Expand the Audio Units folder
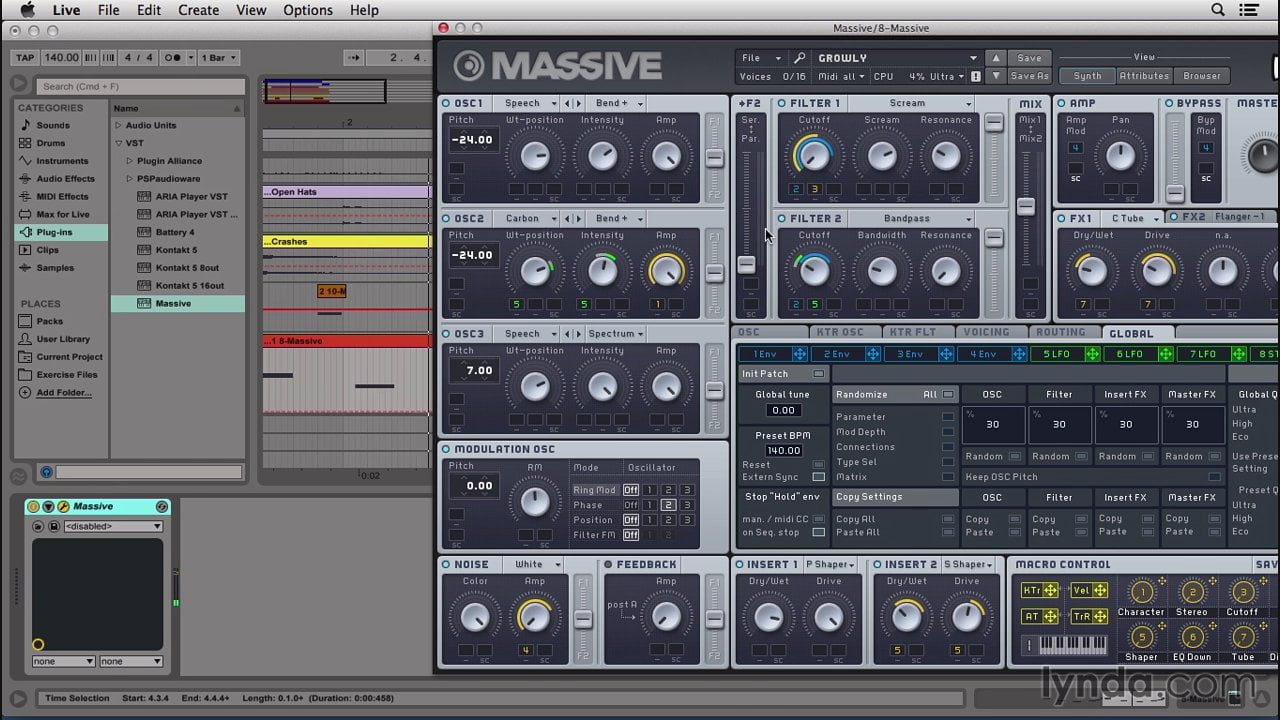Image resolution: width=1280 pixels, height=720 pixels. click(118, 125)
